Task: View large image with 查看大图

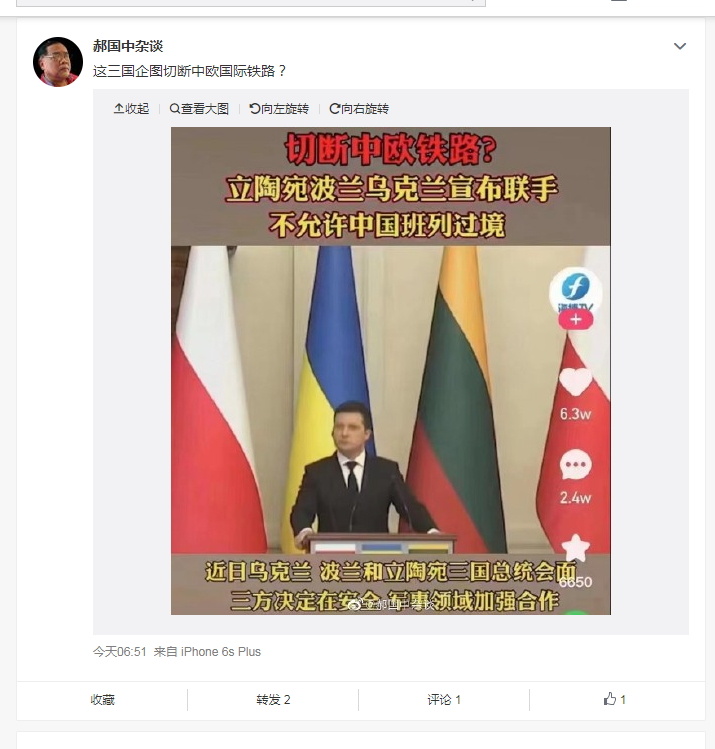Action: (x=199, y=109)
